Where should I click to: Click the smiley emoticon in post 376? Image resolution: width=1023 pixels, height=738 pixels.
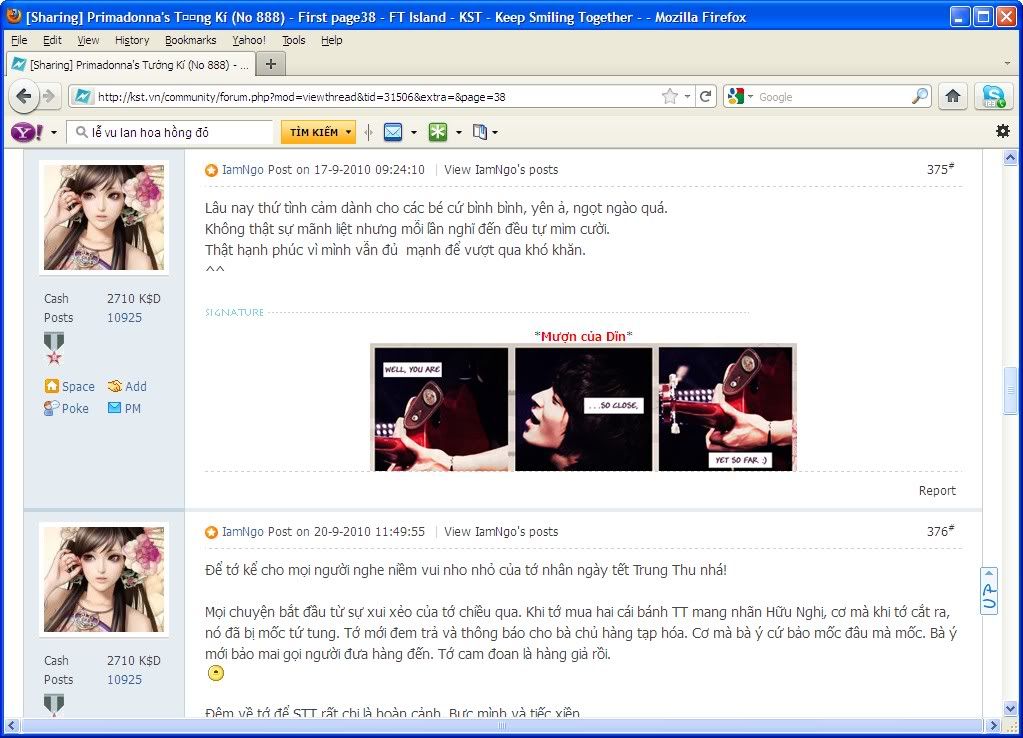(215, 673)
